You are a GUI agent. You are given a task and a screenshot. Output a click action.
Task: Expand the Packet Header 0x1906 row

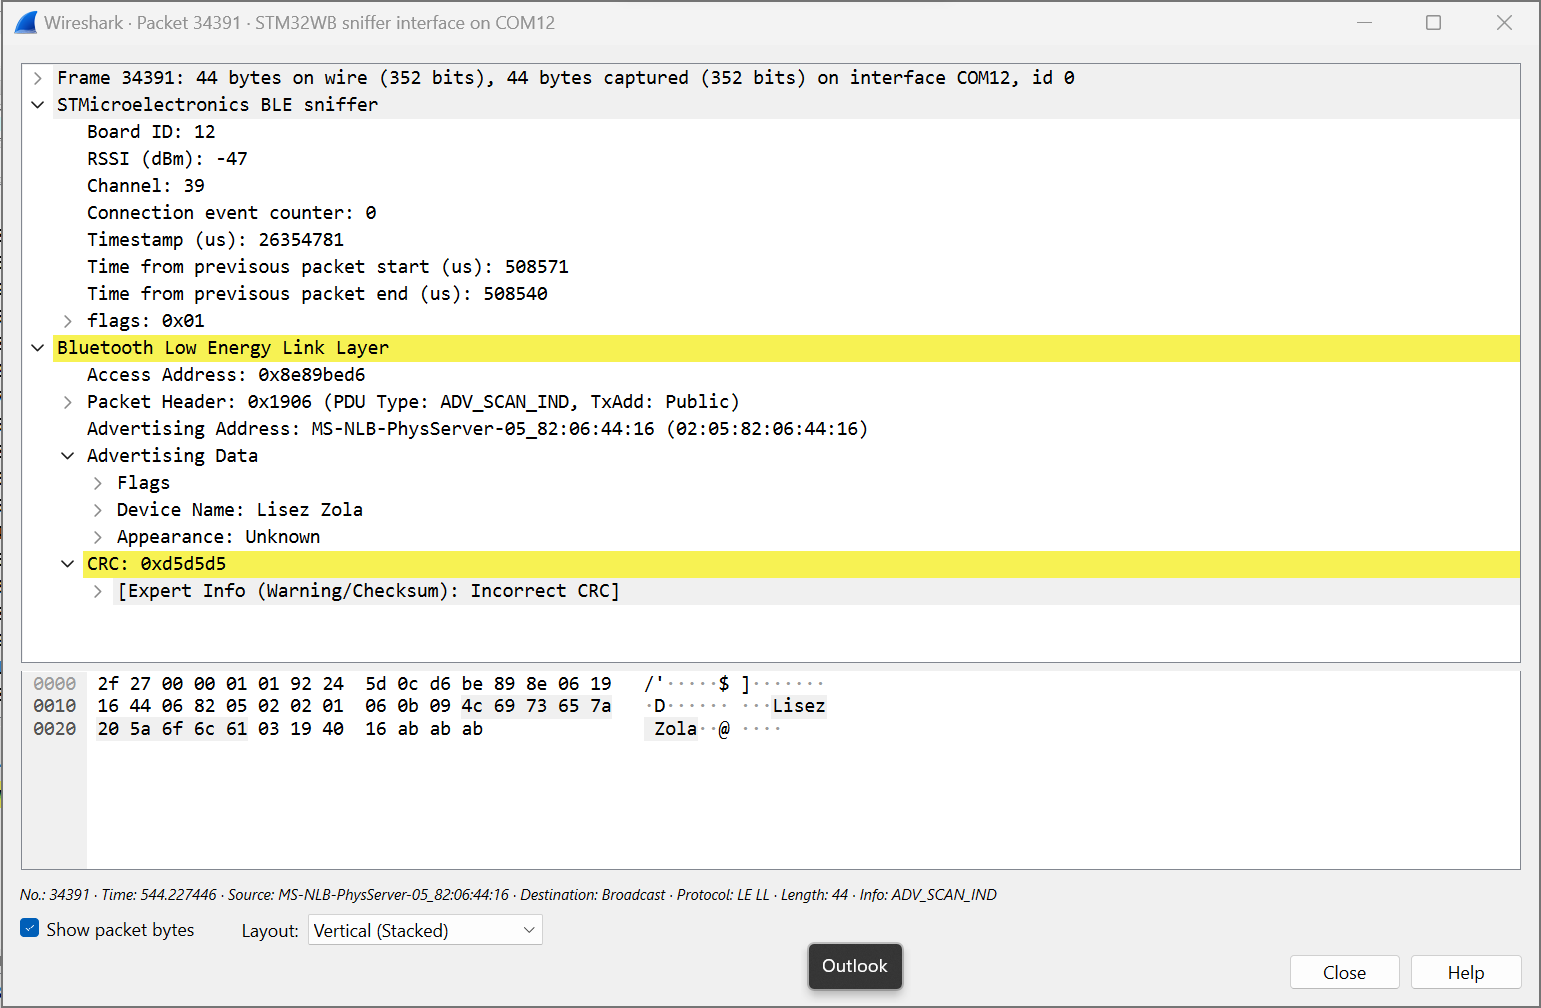click(68, 402)
